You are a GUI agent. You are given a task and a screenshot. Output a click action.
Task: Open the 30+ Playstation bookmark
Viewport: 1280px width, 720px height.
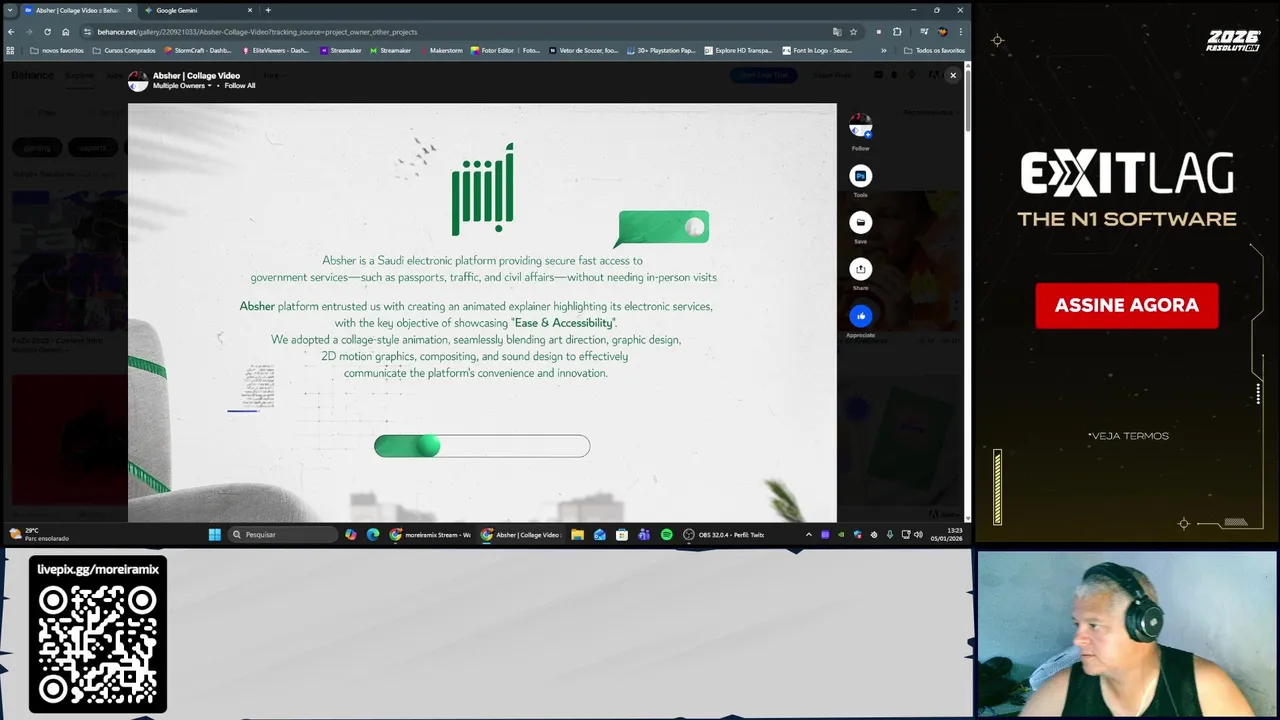point(661,50)
